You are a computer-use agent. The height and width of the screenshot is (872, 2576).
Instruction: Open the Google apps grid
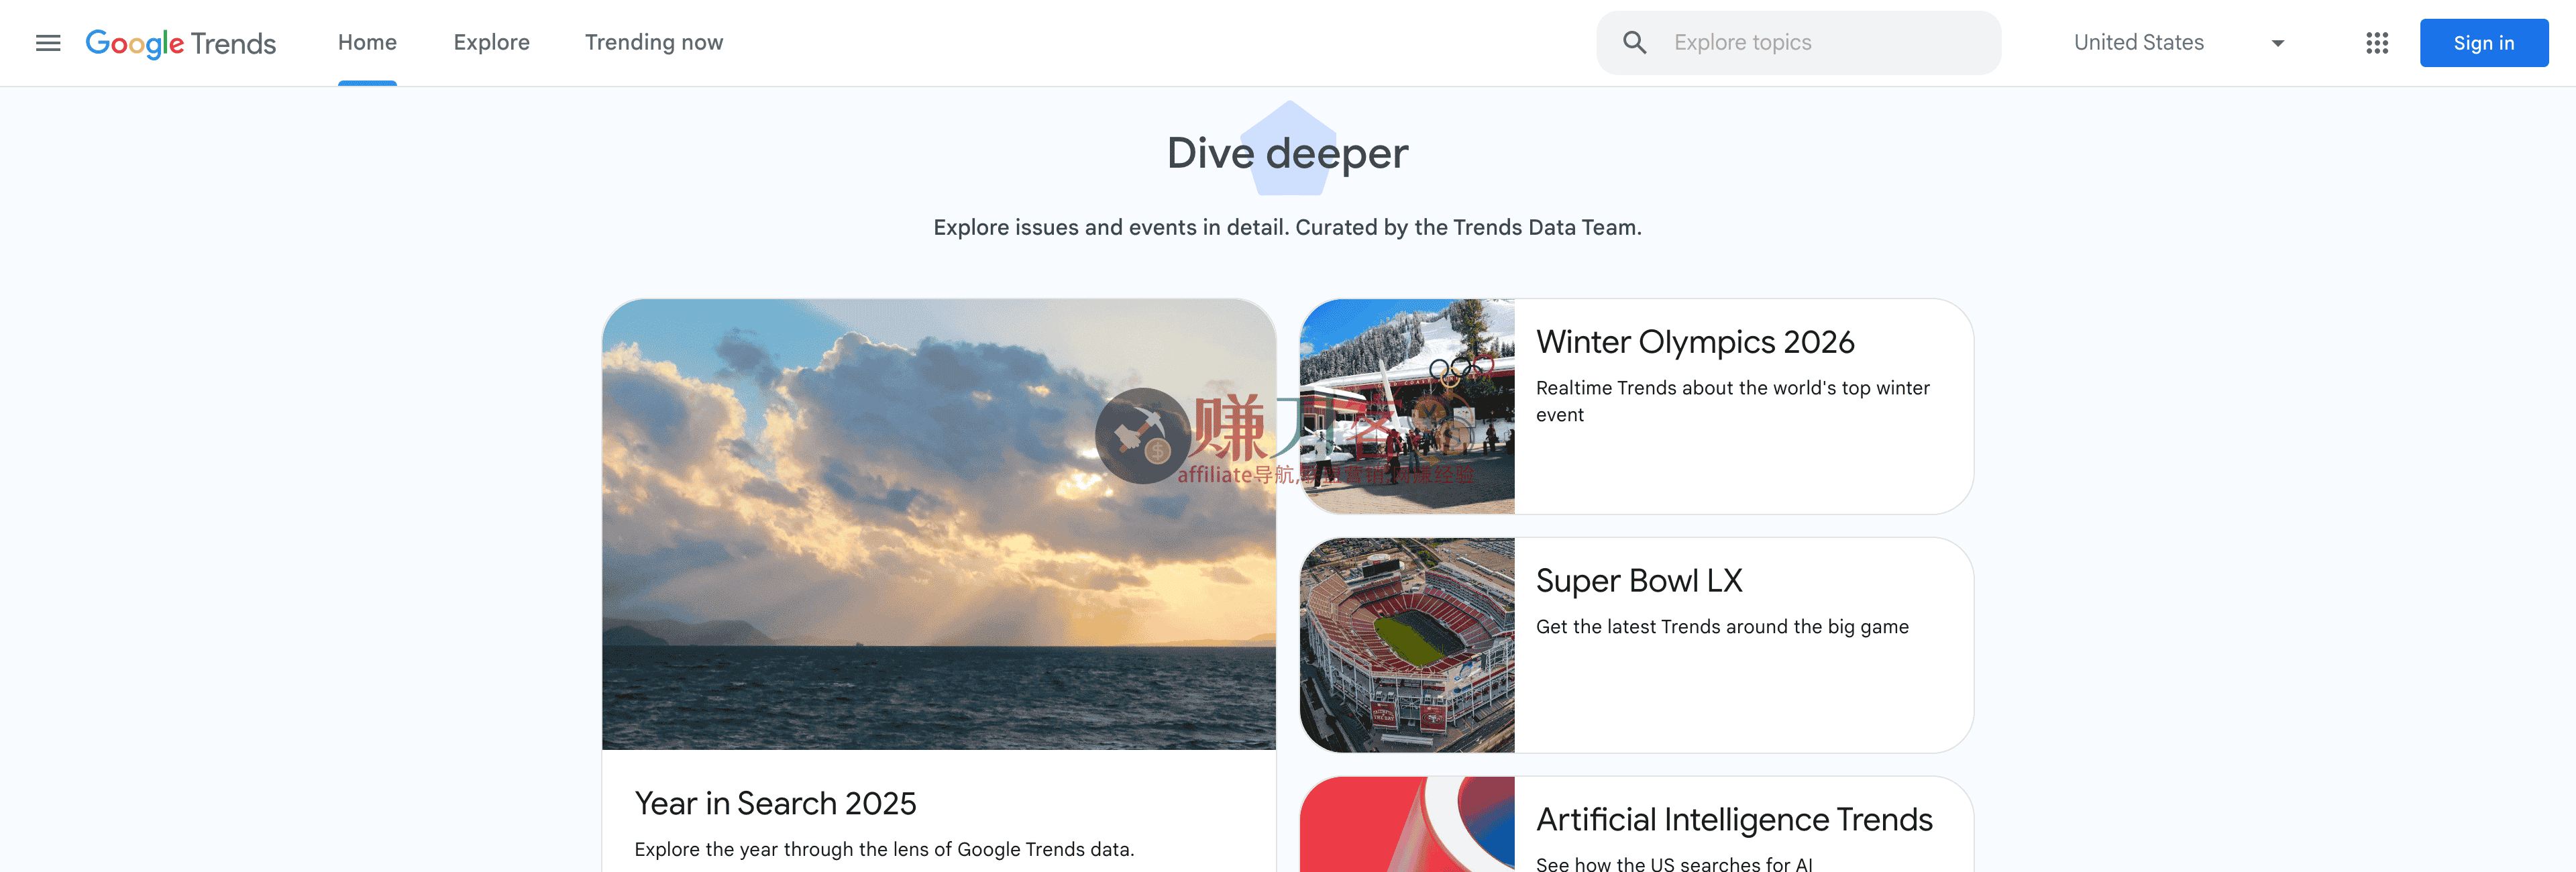coord(2376,43)
